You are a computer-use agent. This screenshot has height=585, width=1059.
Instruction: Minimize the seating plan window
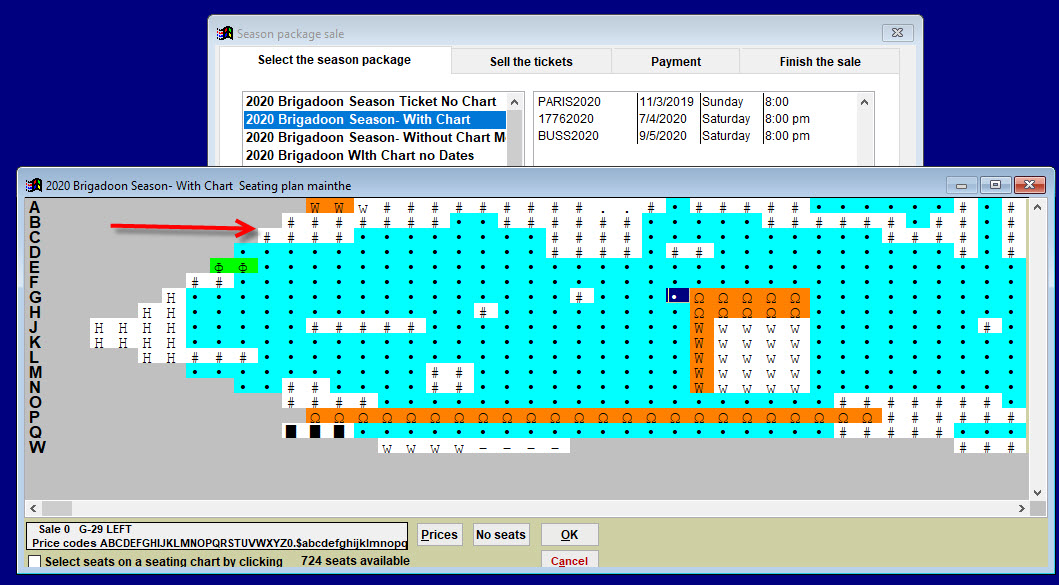click(x=961, y=184)
